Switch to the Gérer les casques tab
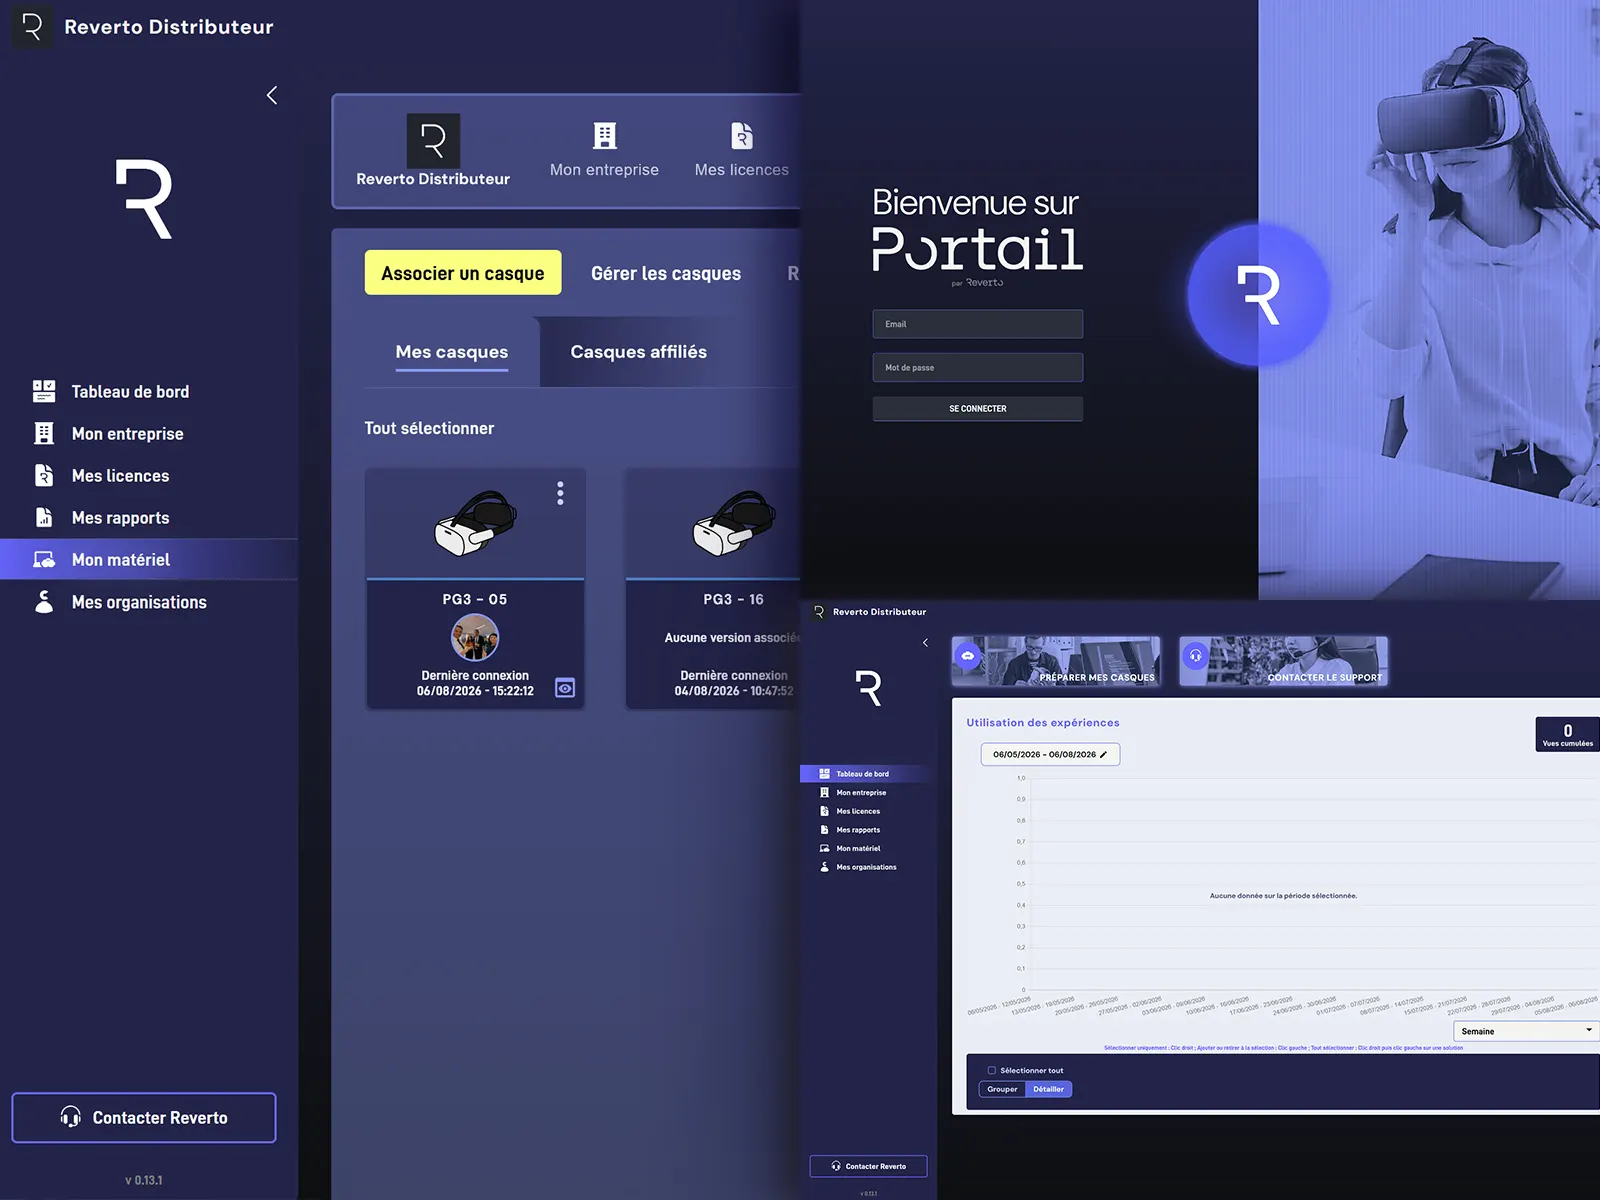Screen dimensions: 1600x1200 [x=666, y=273]
